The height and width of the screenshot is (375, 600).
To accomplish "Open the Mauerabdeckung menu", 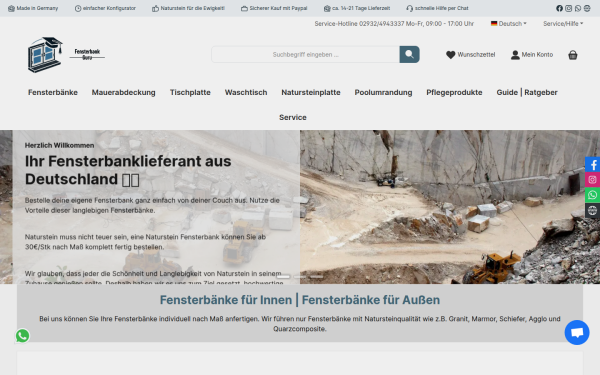I will point(124,92).
